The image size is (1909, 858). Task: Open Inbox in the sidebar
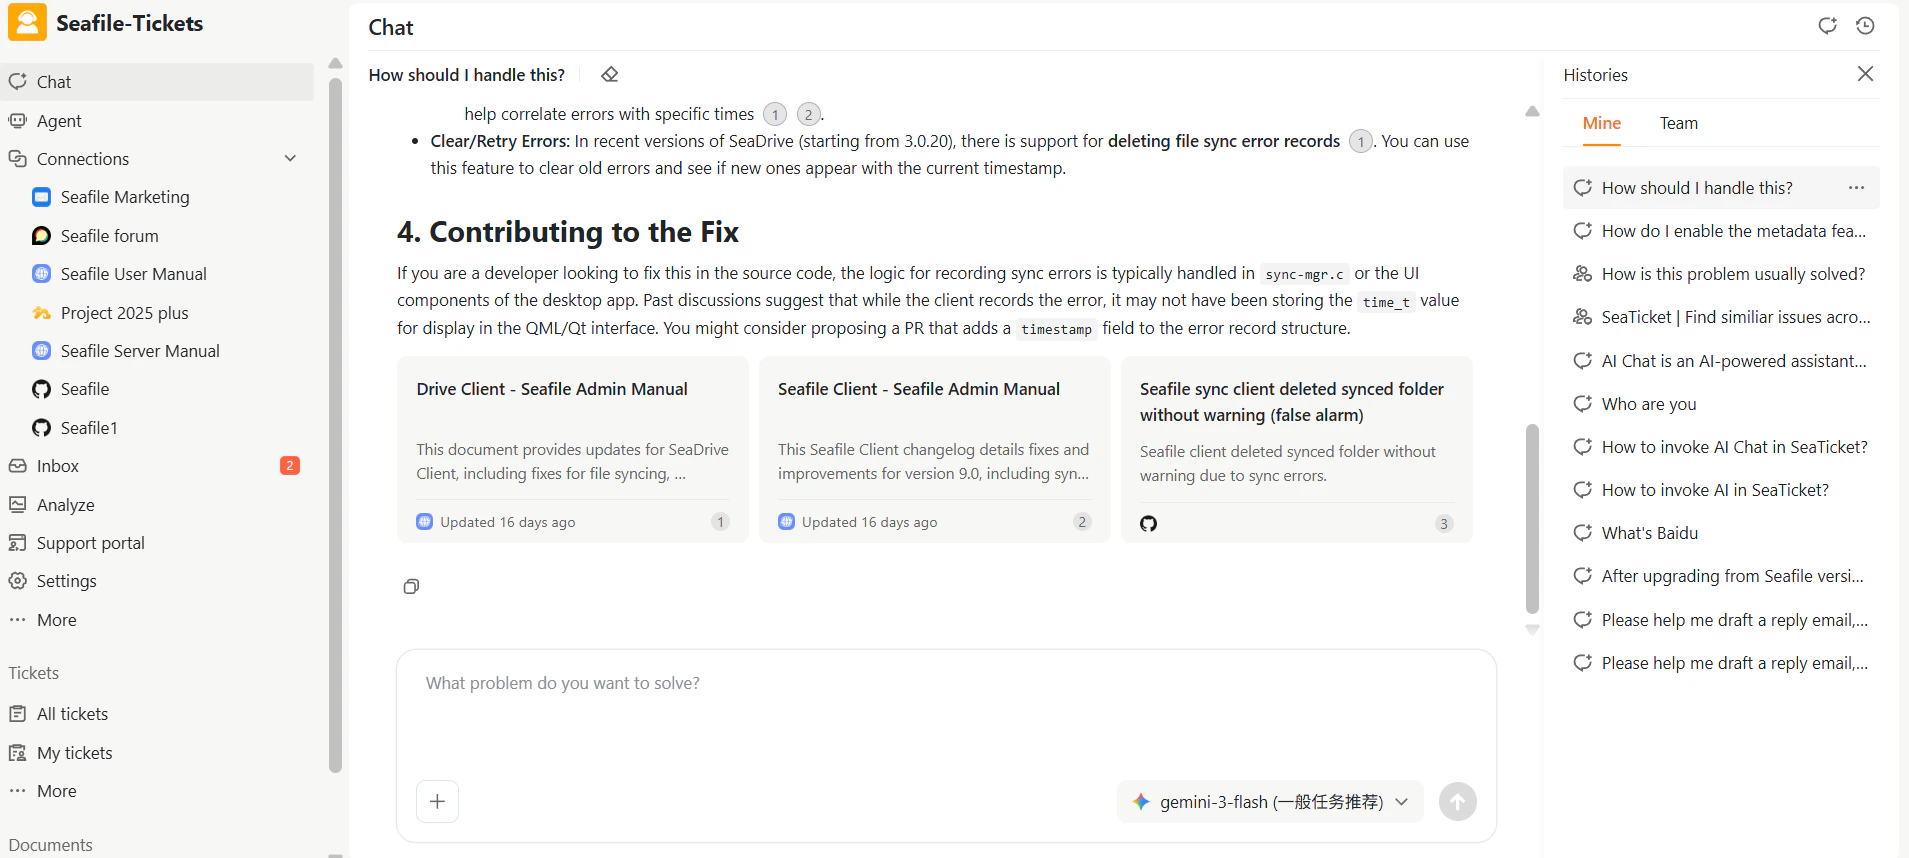click(x=157, y=466)
